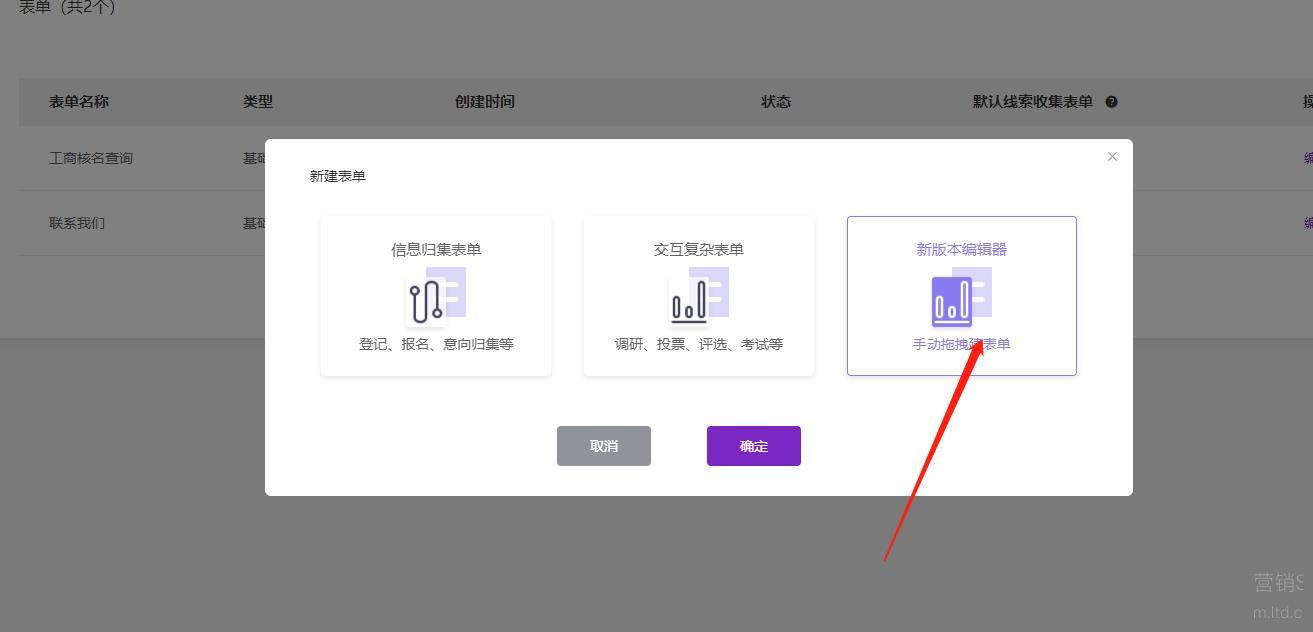Screen dimensions: 1313x632
Task: Click the 类型 column header
Action: [258, 102]
